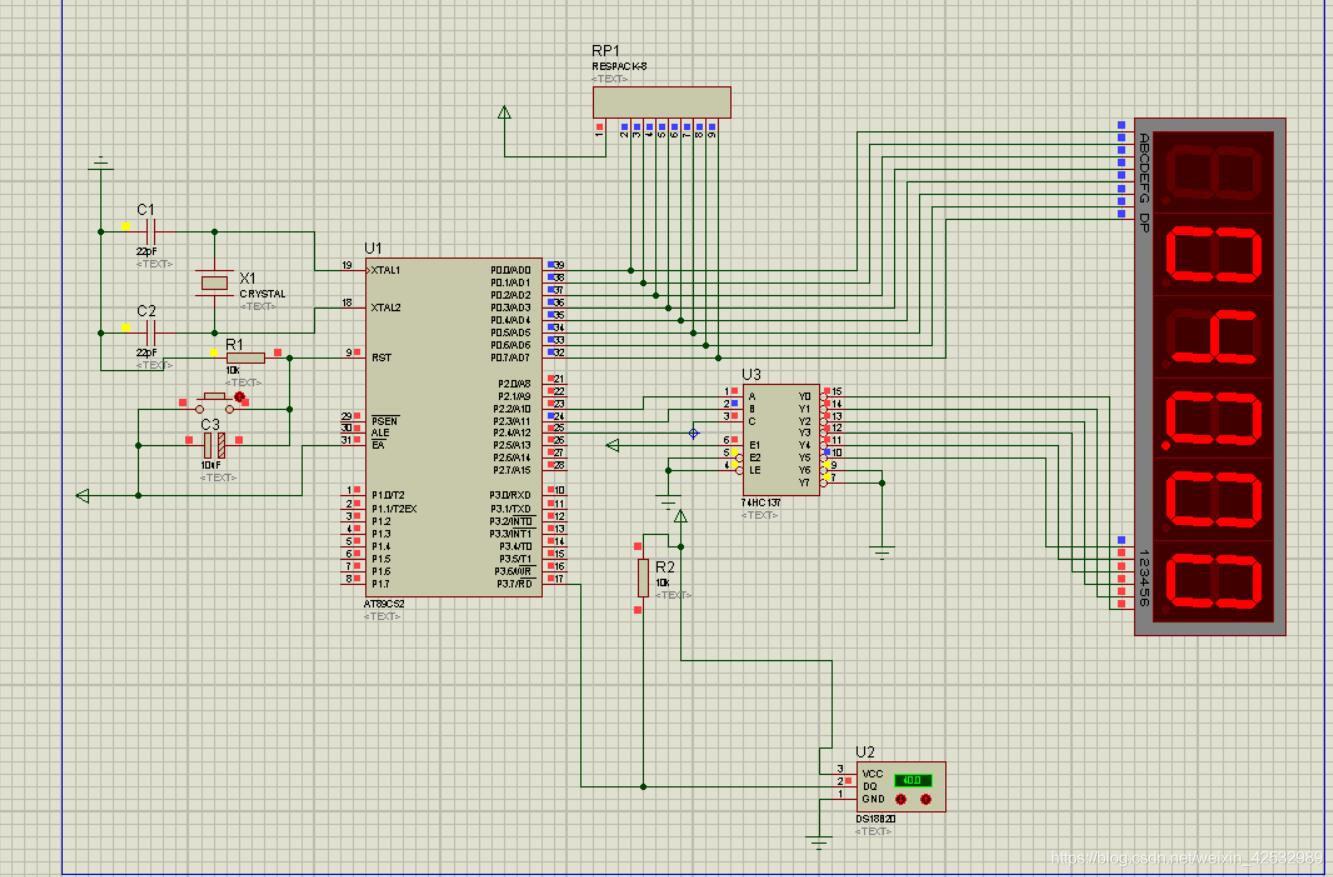Screen dimensions: 1333x877
Task: Click the CRYSTAL value text beside X1
Action: coord(262,294)
